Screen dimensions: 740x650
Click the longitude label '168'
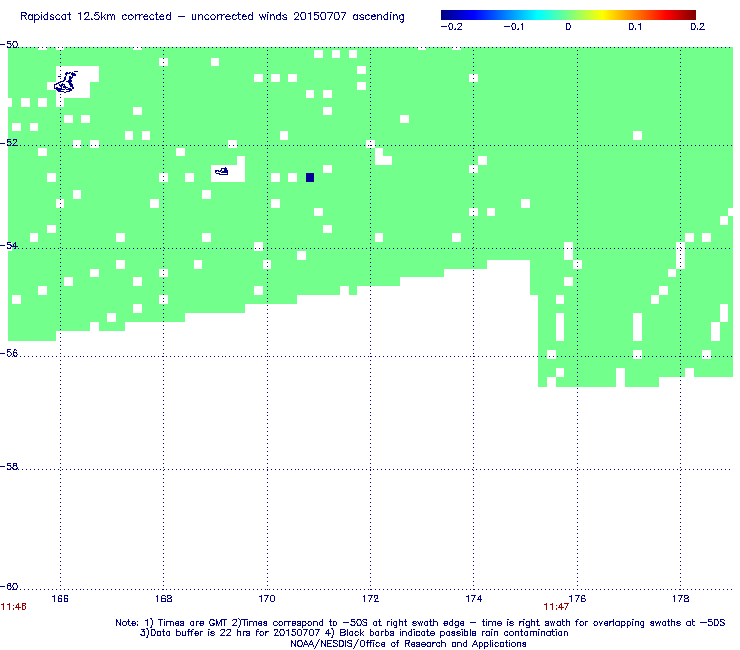[x=163, y=599]
